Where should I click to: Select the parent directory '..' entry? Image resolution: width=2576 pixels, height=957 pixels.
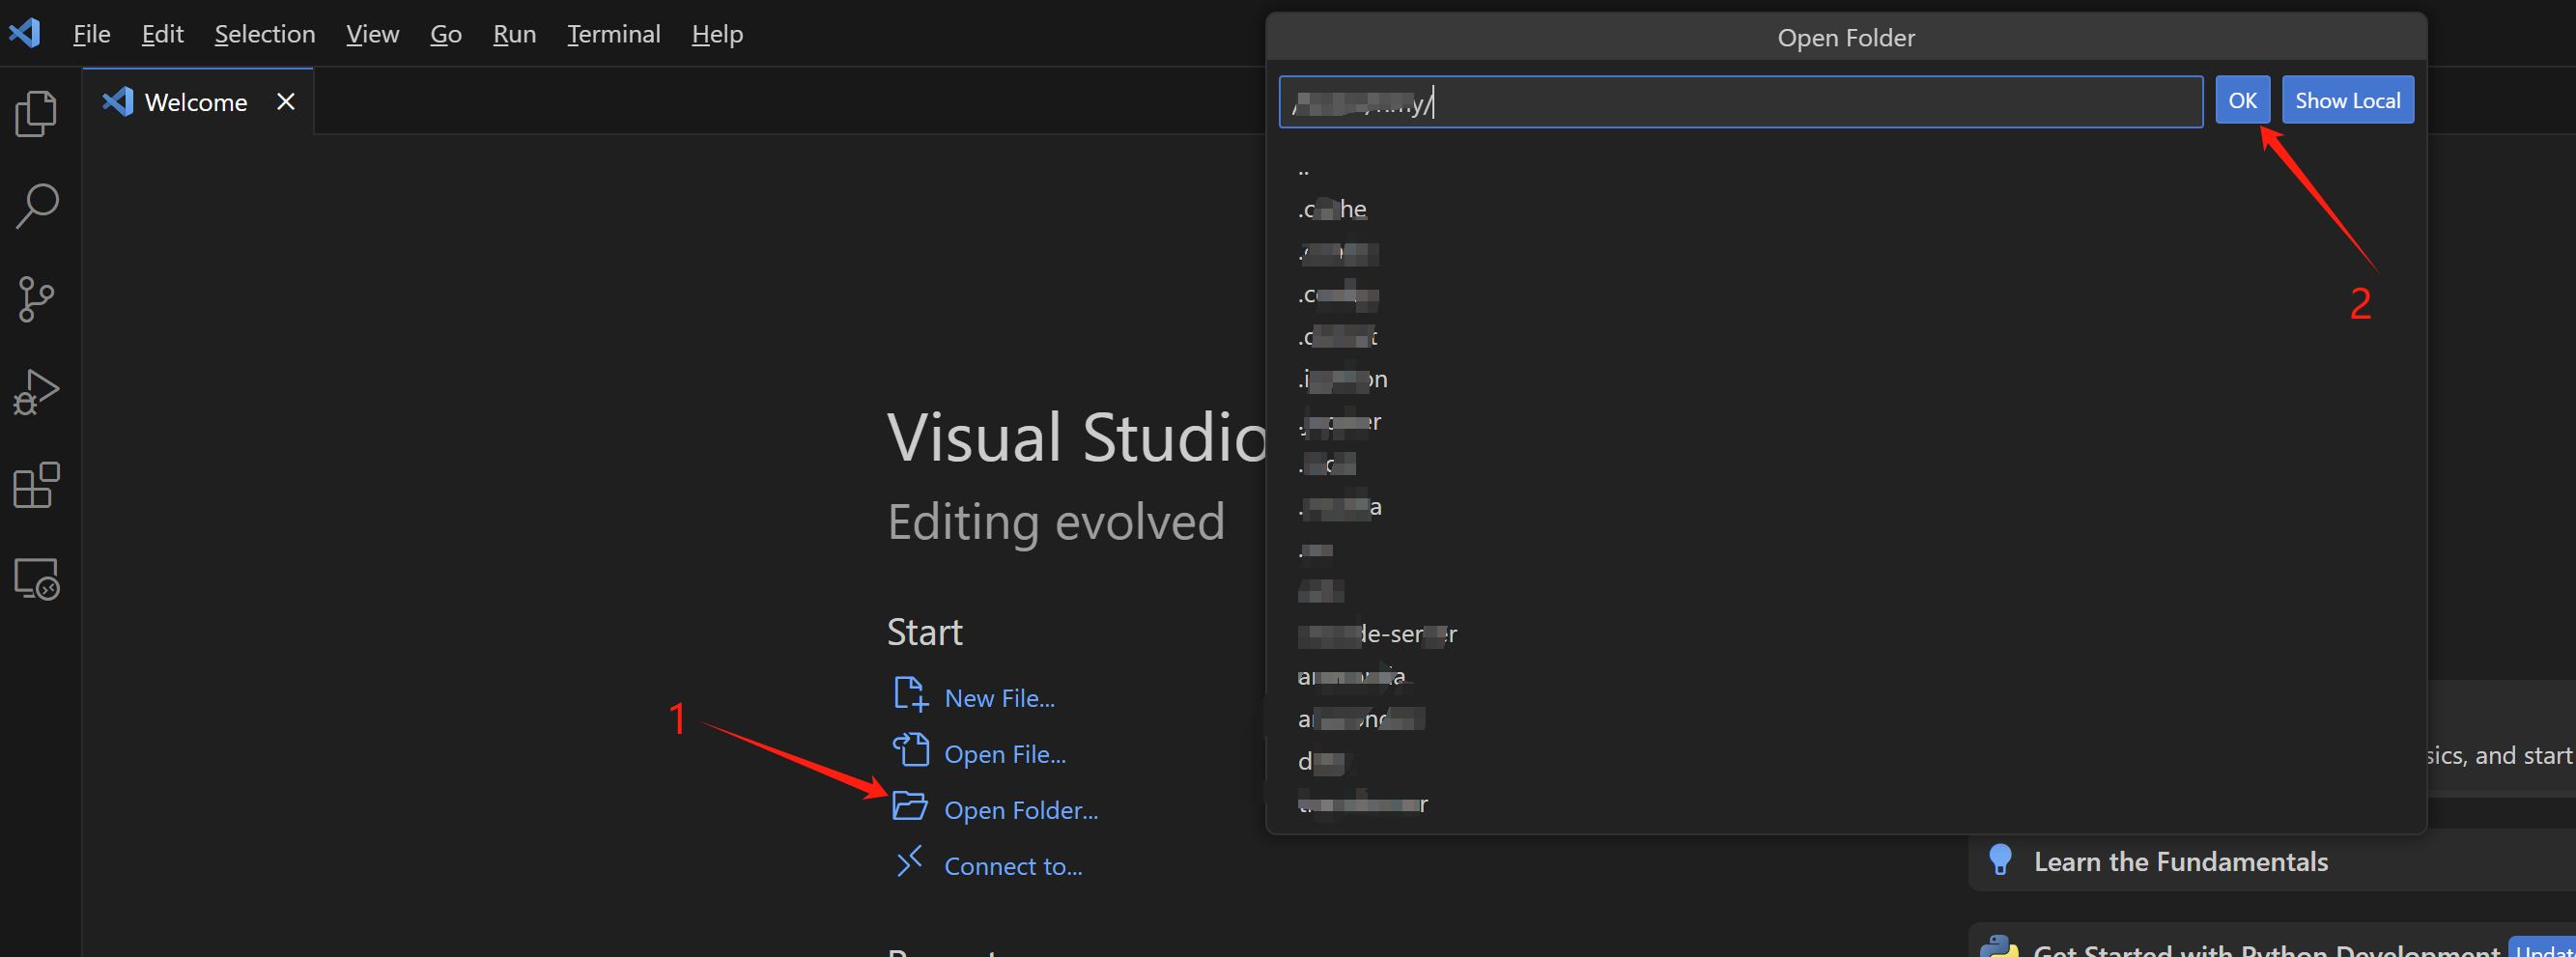(1303, 169)
